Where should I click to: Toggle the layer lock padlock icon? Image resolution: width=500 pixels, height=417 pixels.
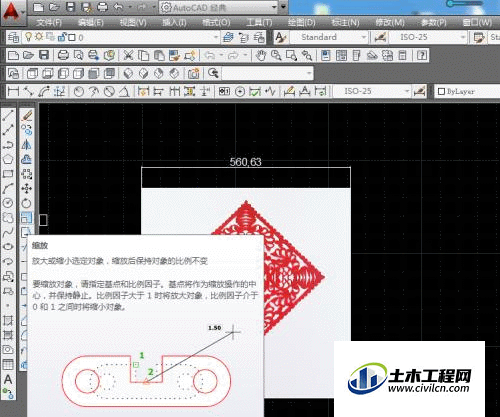click(62, 37)
